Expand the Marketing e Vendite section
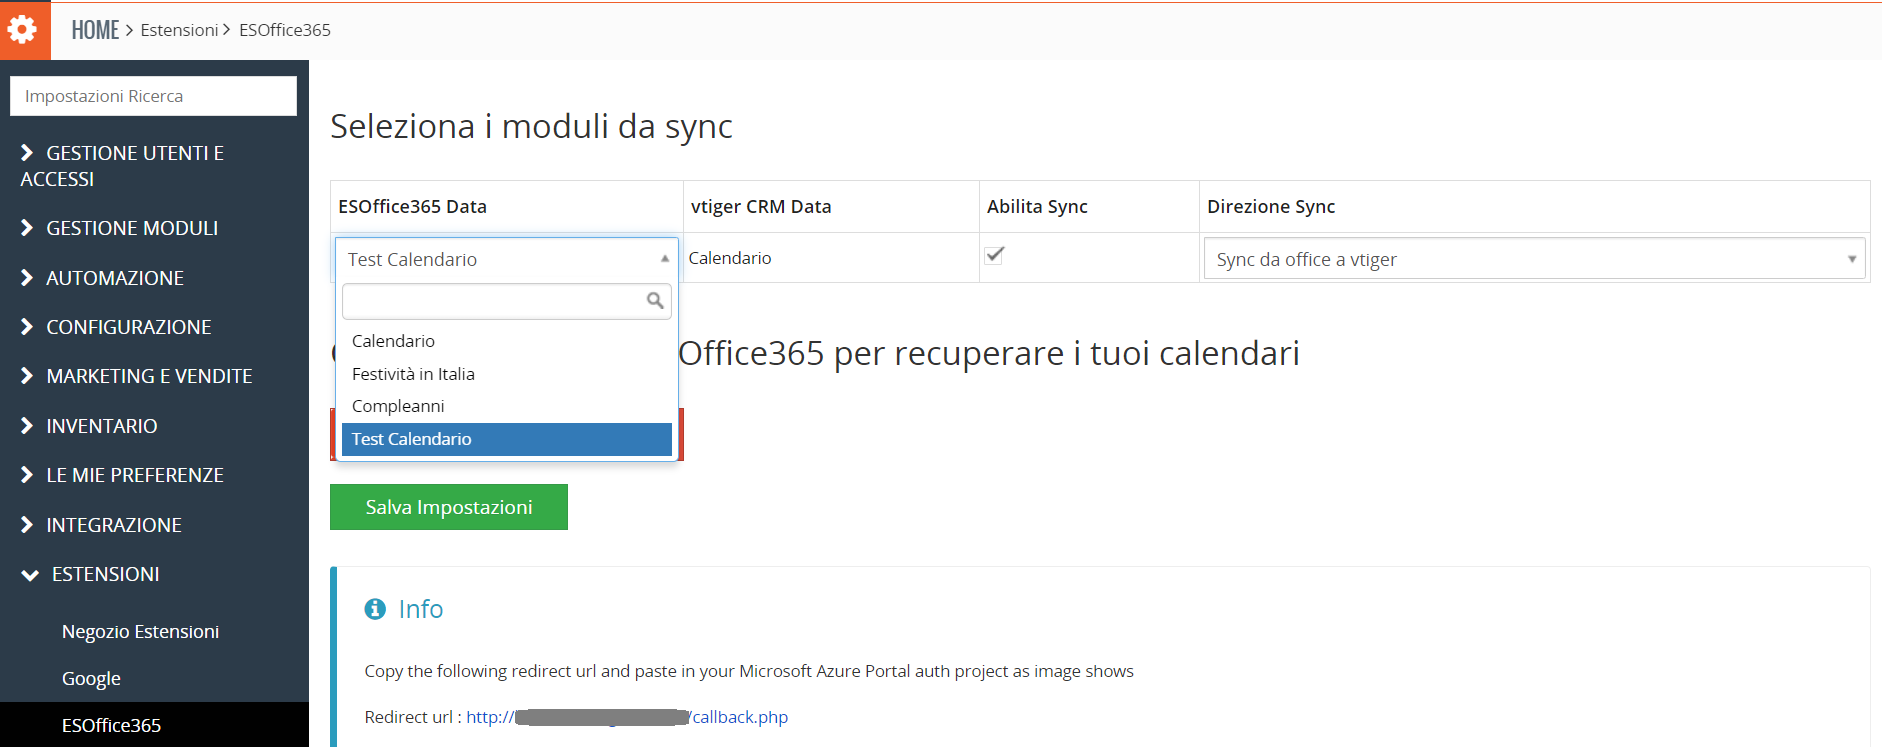The height and width of the screenshot is (747, 1882). 136,376
